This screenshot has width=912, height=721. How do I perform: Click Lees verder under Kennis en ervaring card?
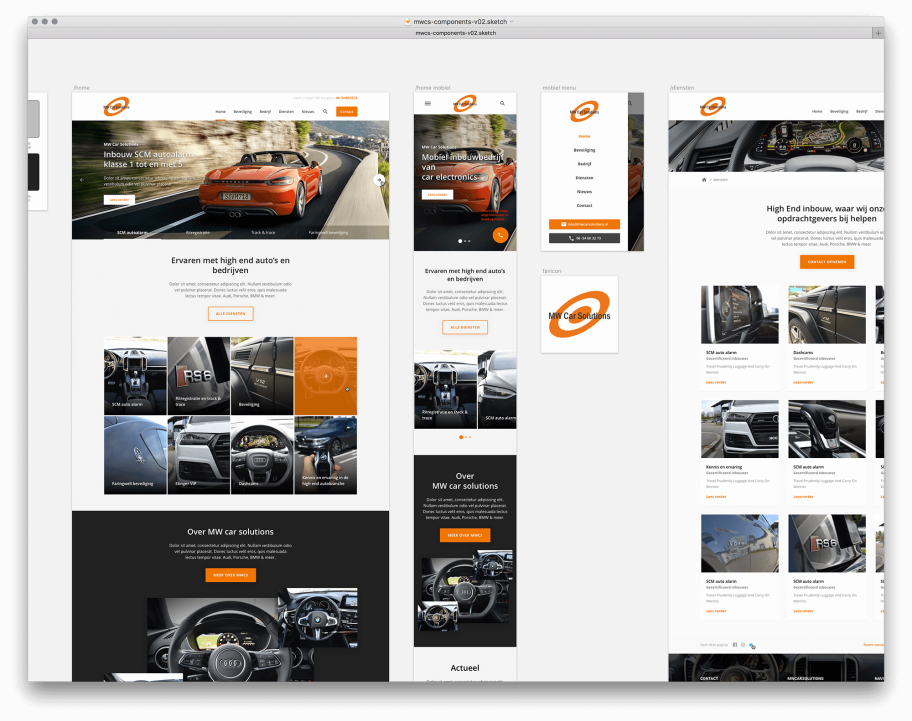coord(716,497)
